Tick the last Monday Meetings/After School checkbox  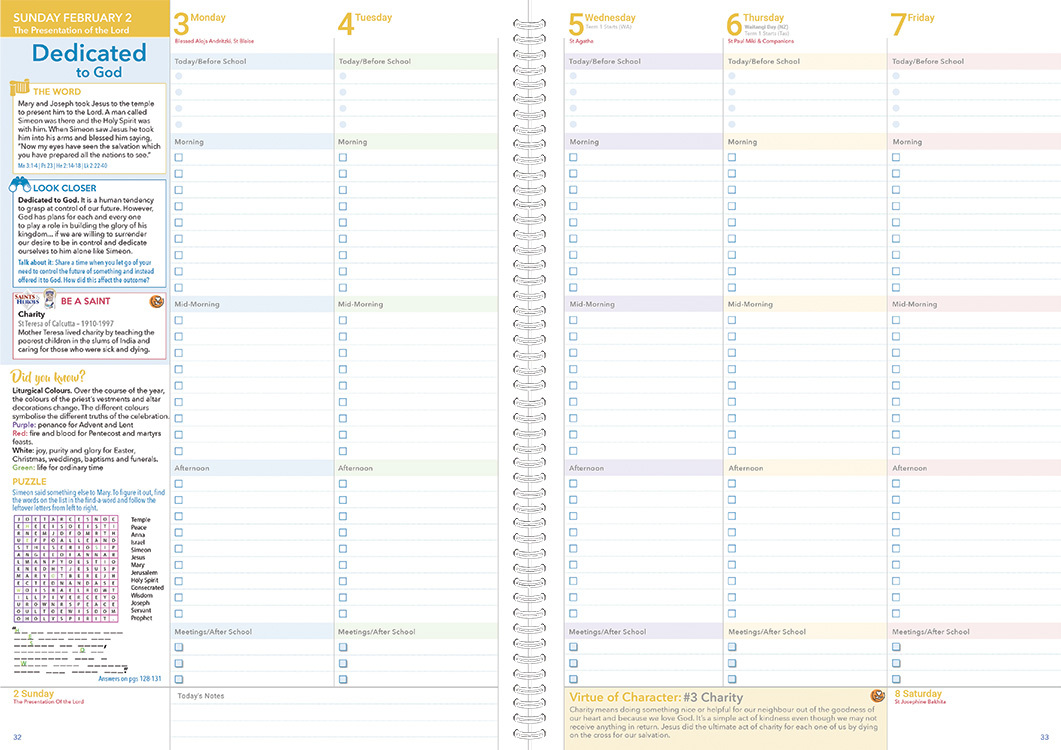pos(179,679)
